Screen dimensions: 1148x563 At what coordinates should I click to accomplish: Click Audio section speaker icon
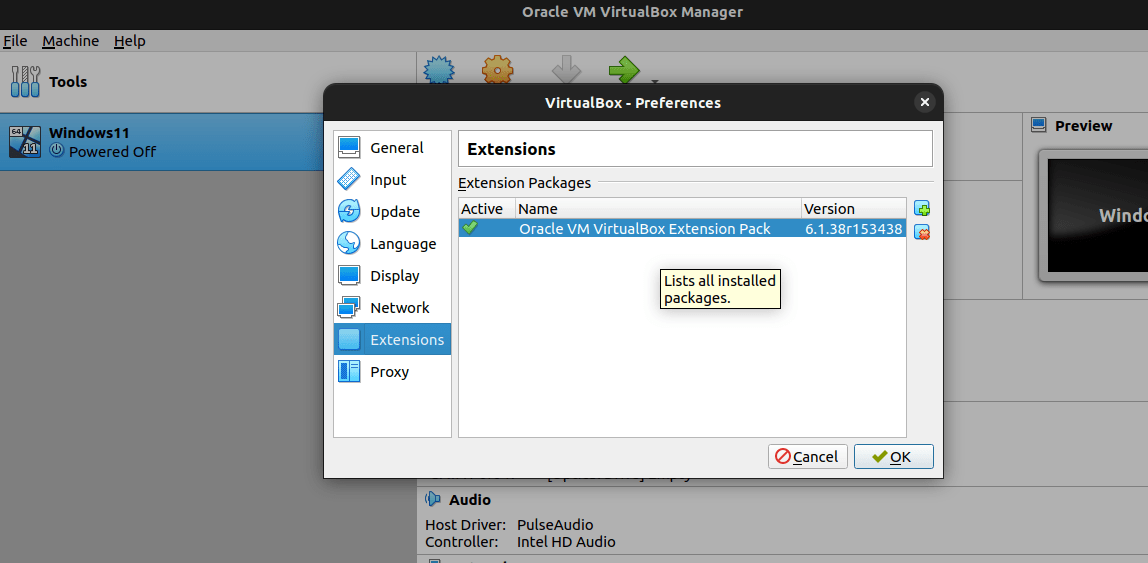(433, 499)
